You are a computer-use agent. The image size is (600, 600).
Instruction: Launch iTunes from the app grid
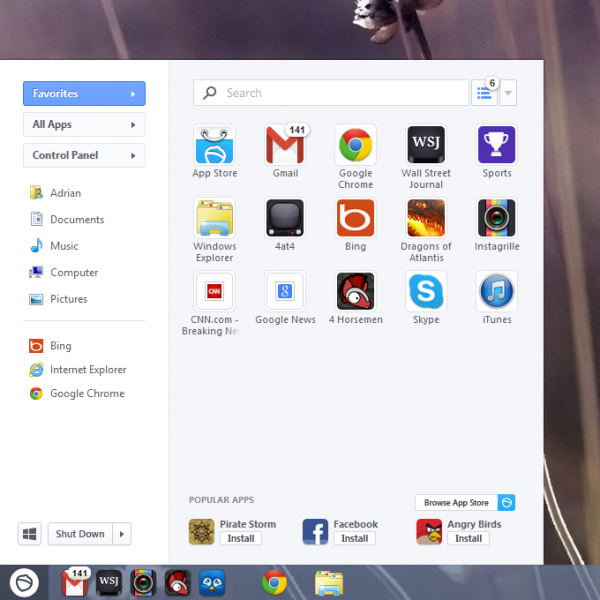click(x=496, y=292)
